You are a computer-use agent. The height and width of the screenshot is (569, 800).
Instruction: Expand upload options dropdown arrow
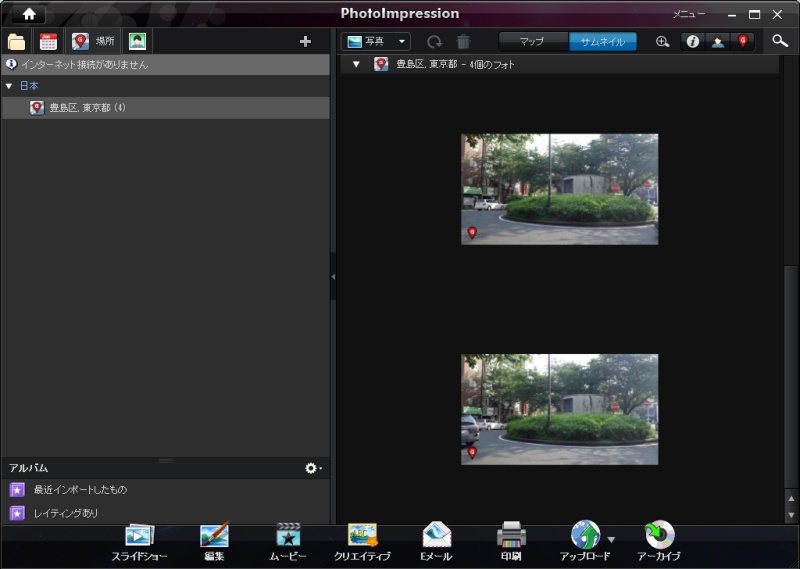[611, 539]
